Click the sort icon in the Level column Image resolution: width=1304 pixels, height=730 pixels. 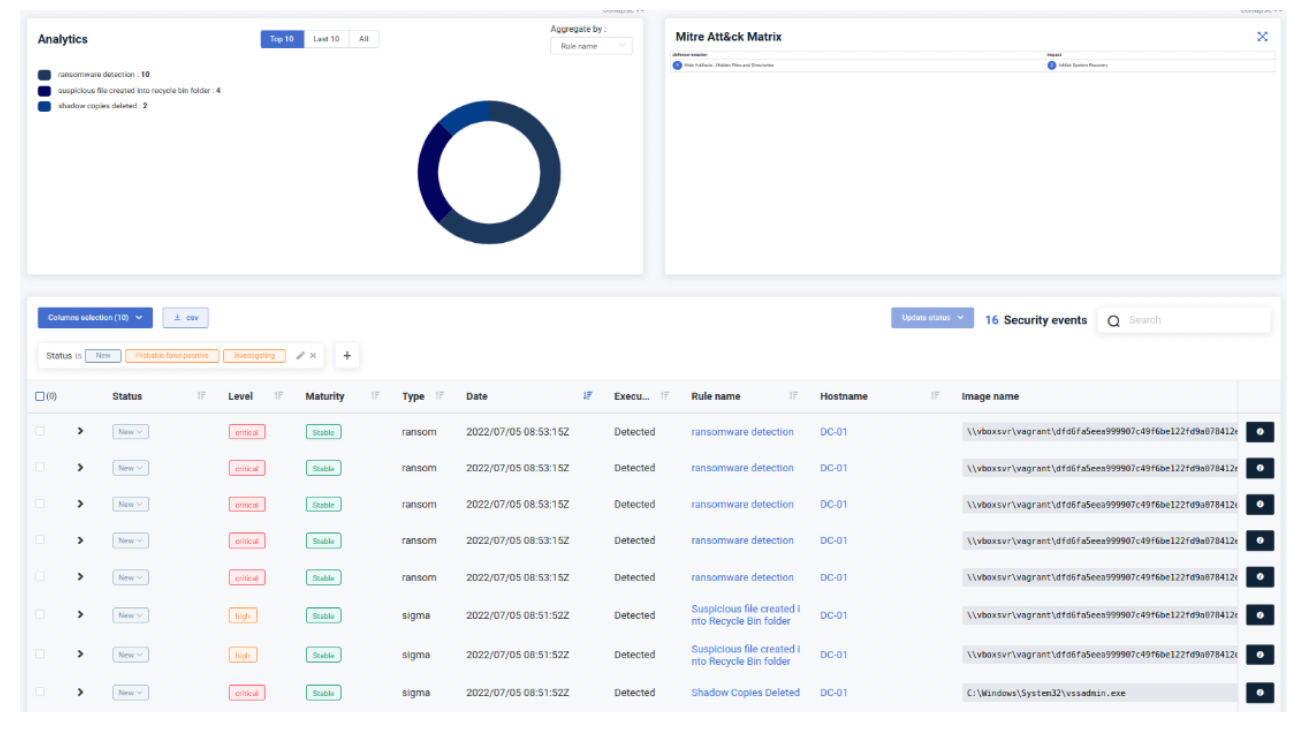279,396
